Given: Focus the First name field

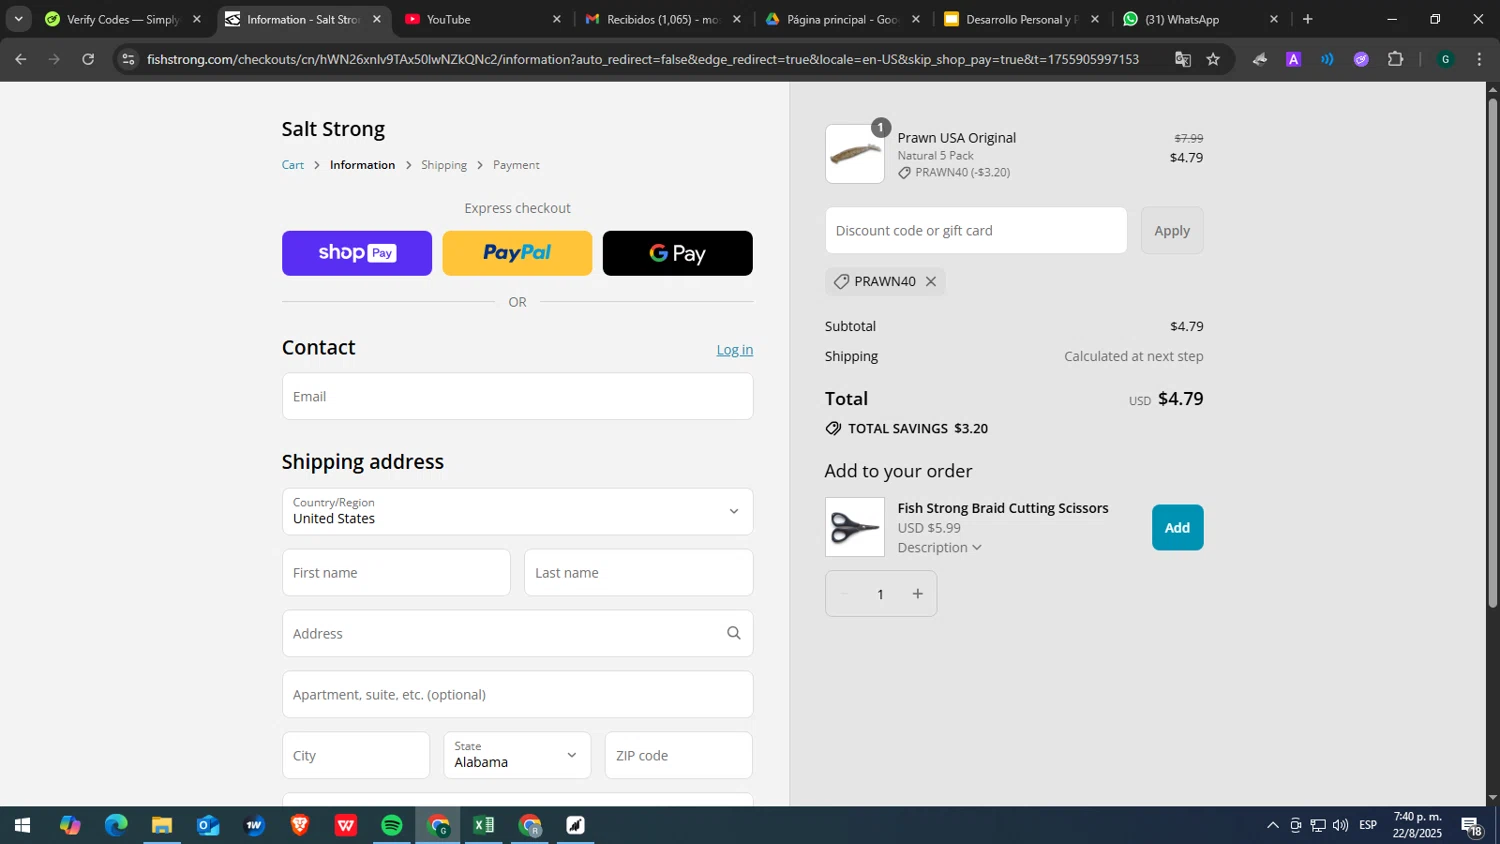Looking at the screenshot, I should (x=396, y=573).
